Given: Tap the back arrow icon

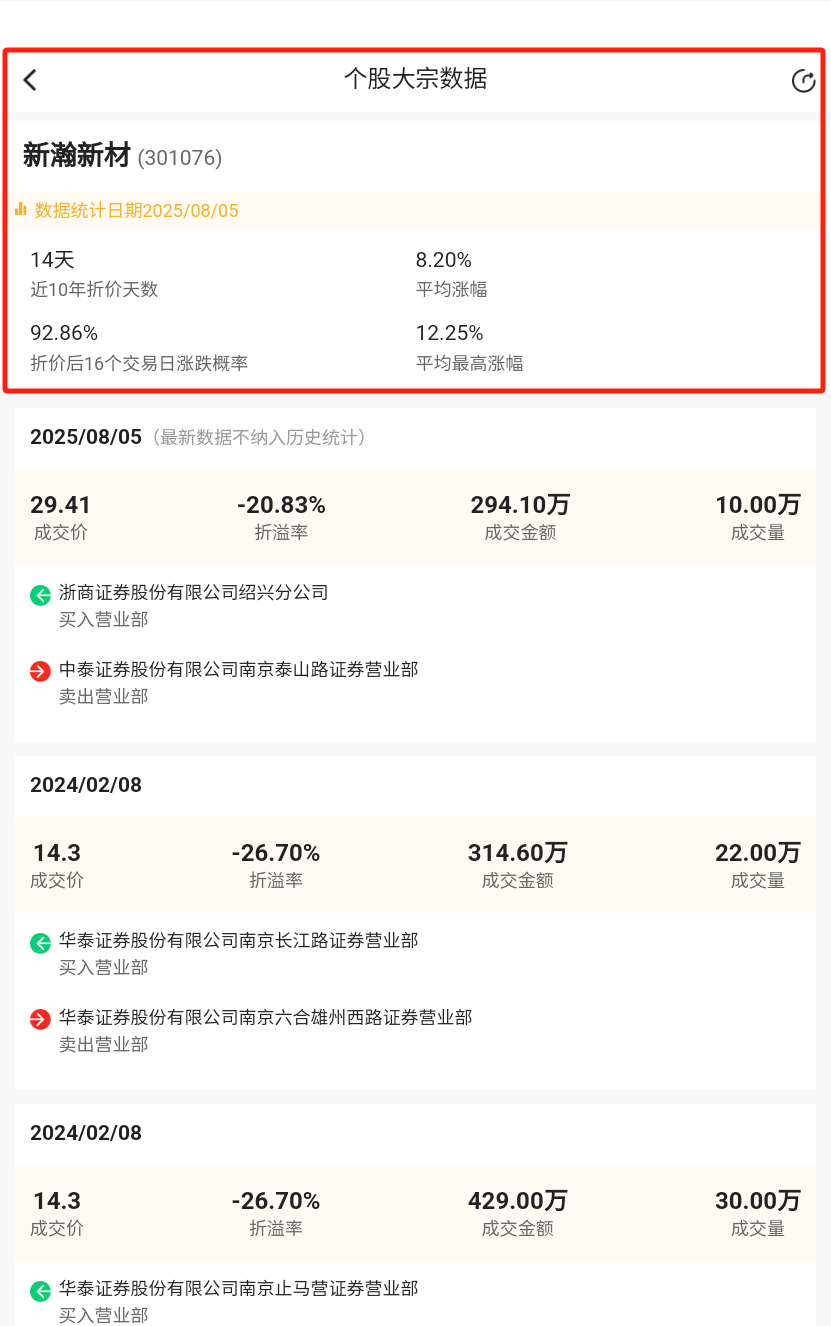Looking at the screenshot, I should click(x=30, y=80).
